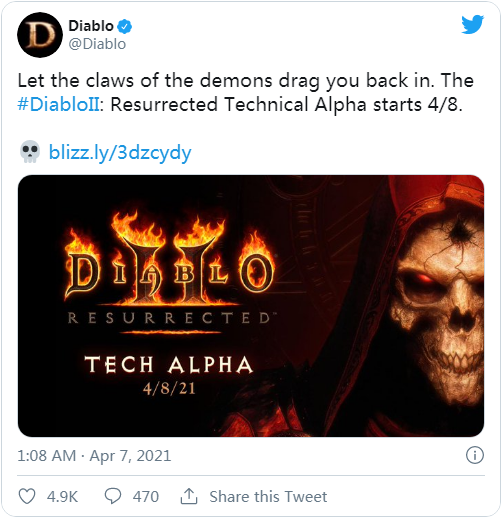Click the blue verified badge
Viewport: 502px width, 518px height.
125,26
